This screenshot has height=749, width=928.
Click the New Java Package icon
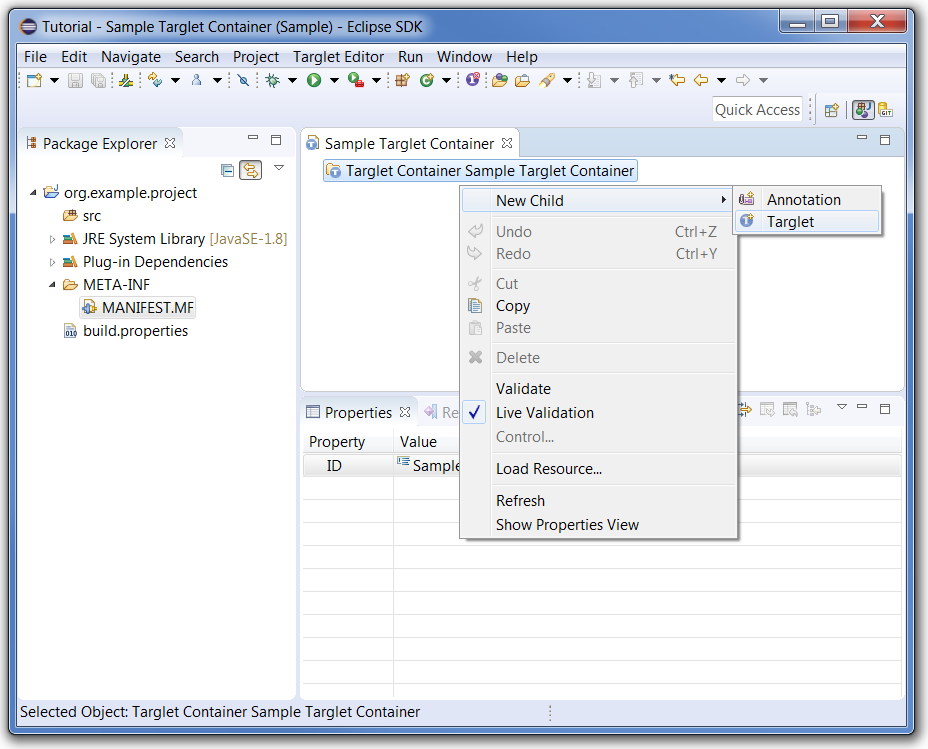pyautogui.click(x=402, y=80)
